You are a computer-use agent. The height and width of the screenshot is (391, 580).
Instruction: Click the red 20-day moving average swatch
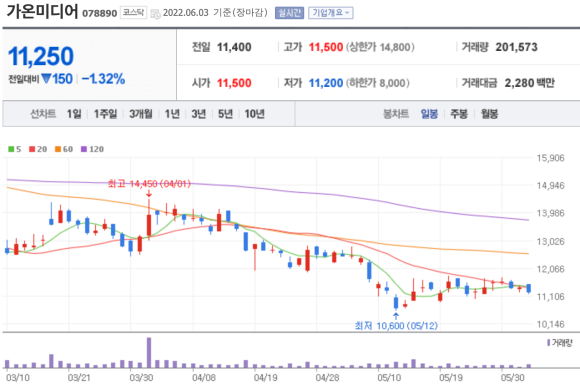[32, 149]
